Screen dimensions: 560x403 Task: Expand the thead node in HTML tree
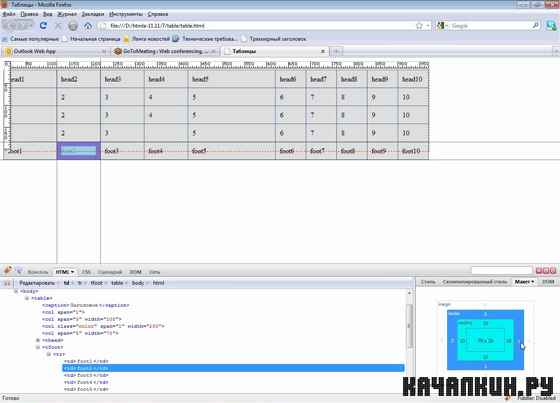pyautogui.click(x=38, y=340)
